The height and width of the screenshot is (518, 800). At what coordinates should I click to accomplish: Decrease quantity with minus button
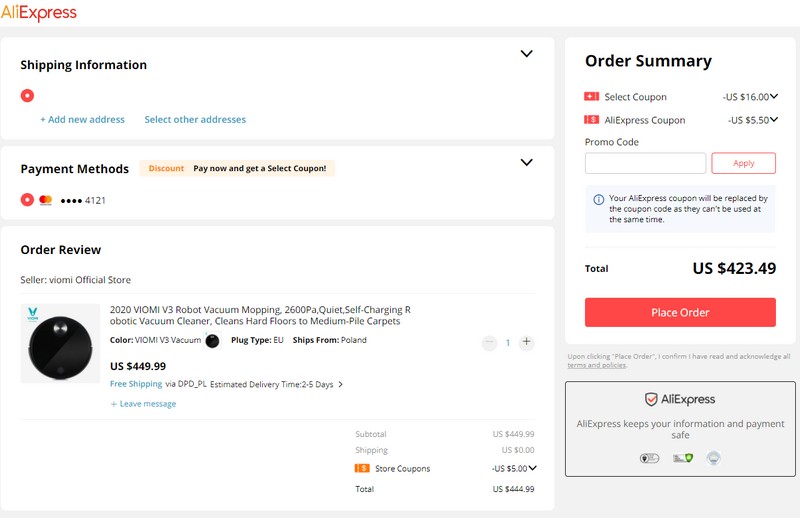[x=489, y=342]
